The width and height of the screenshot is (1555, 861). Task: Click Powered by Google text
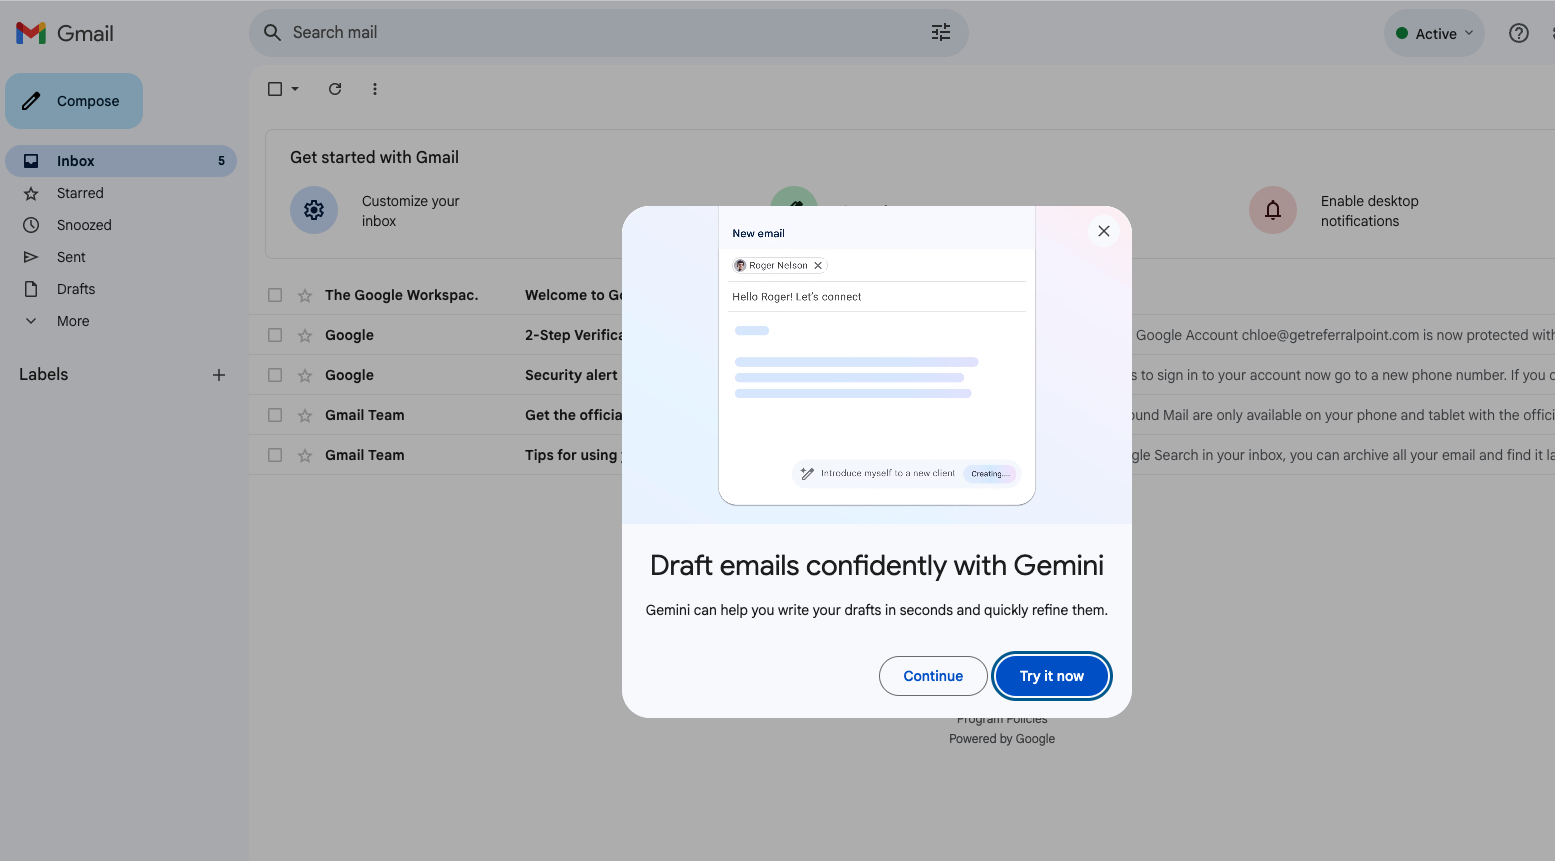pos(1002,739)
